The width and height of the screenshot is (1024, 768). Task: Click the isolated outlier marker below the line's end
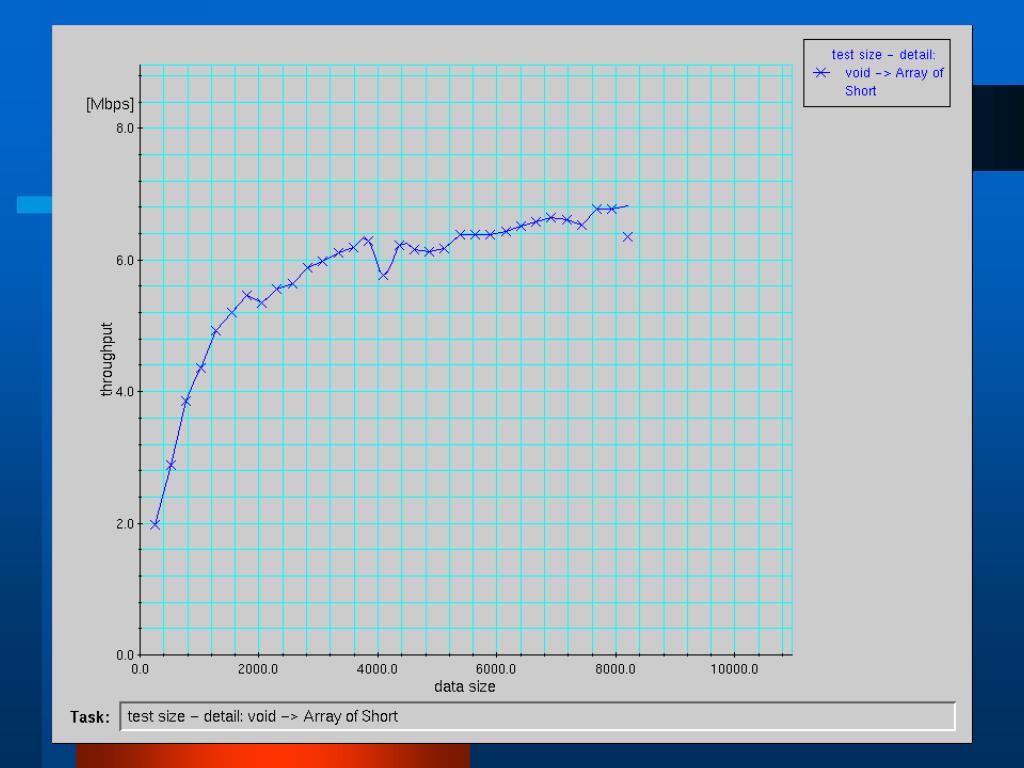point(628,236)
